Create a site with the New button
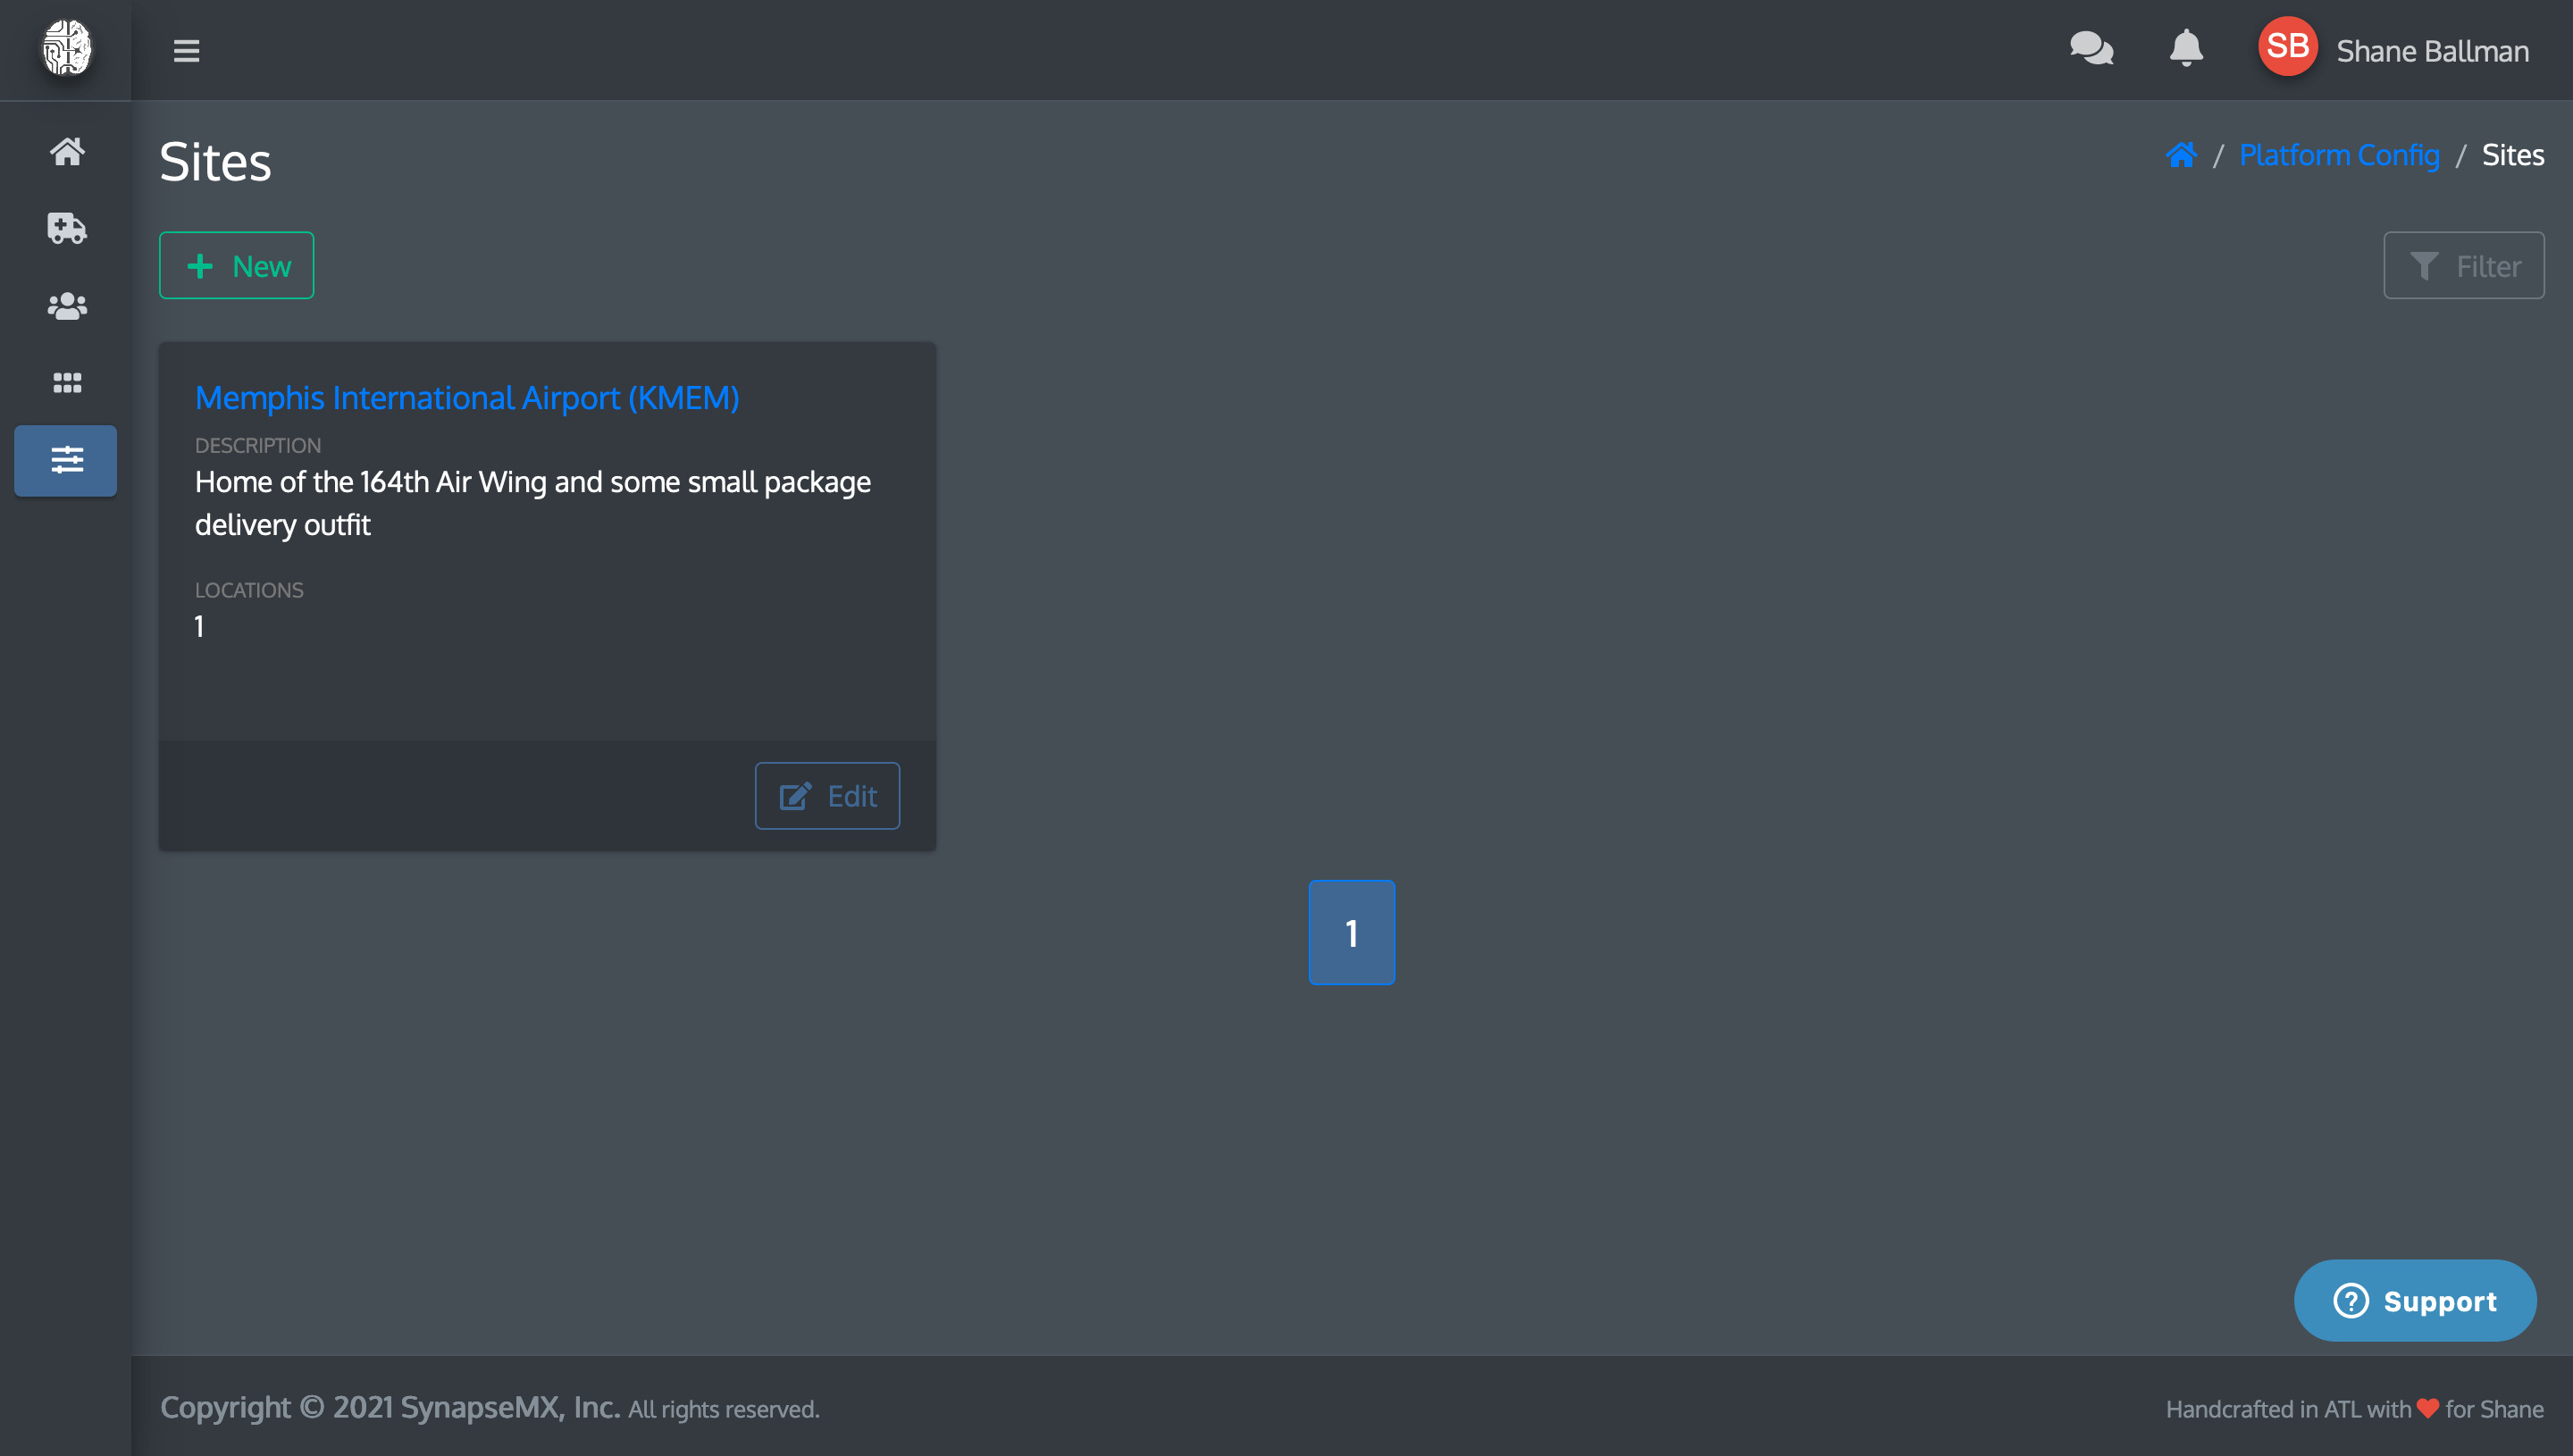Screen dimensions: 2573x1456 point(236,265)
